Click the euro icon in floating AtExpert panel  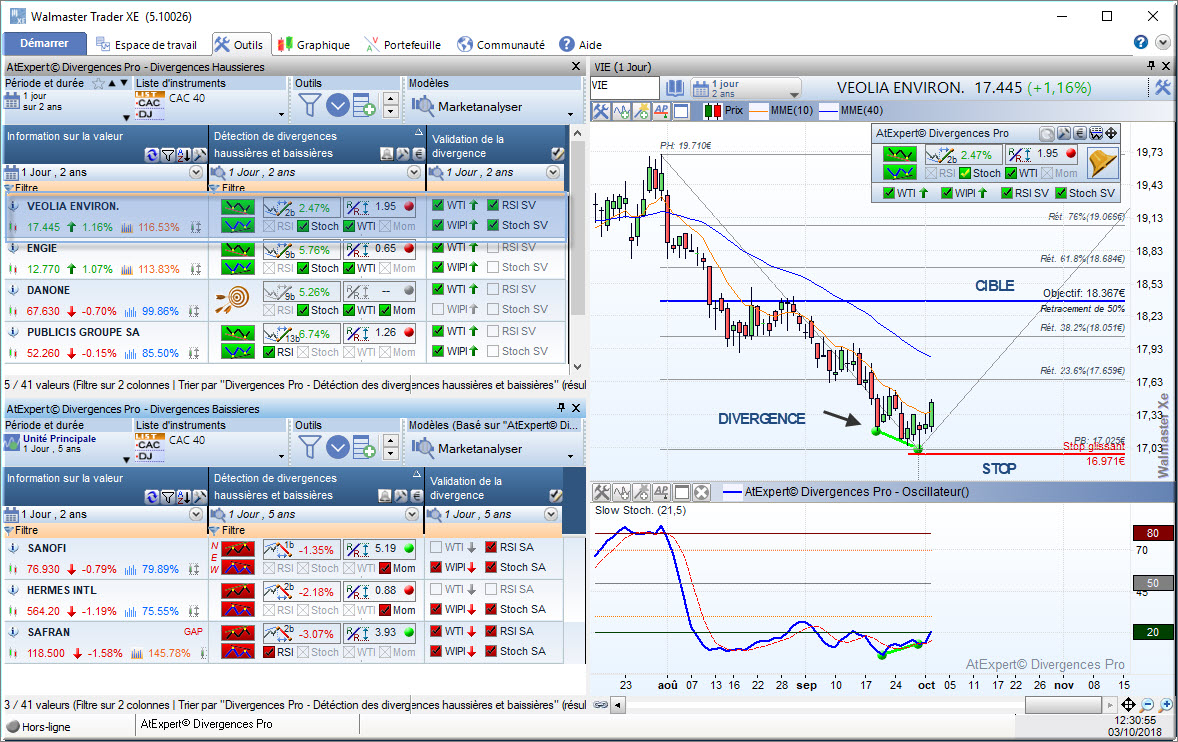[x=1080, y=134]
